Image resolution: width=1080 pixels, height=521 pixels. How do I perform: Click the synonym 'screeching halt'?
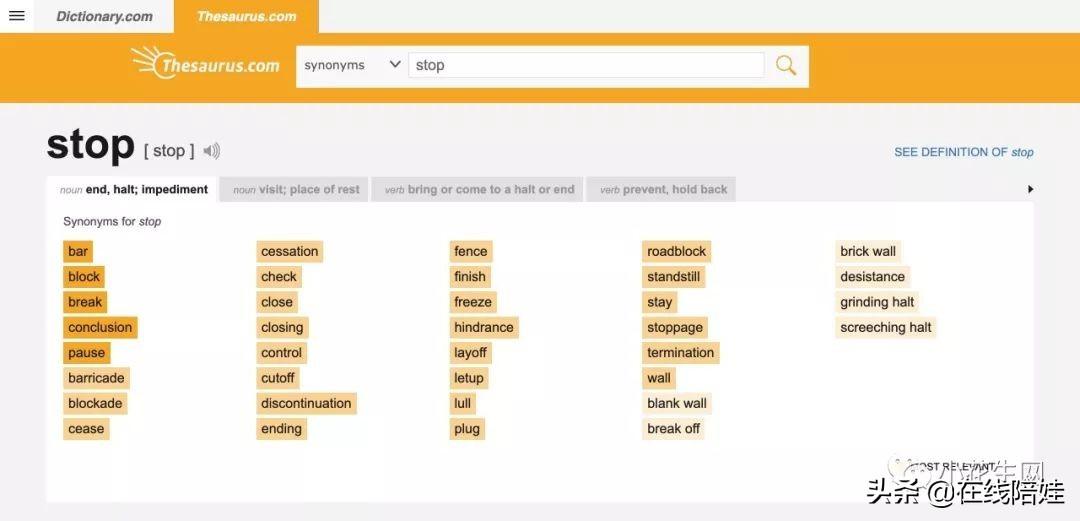pyautogui.click(x=885, y=327)
